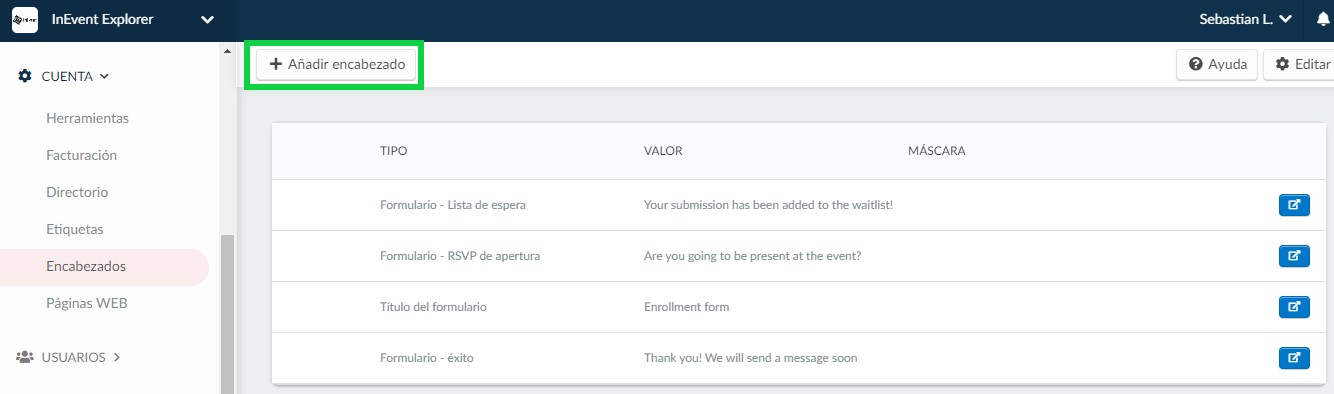Collapse the CUENTA section

[x=75, y=76]
